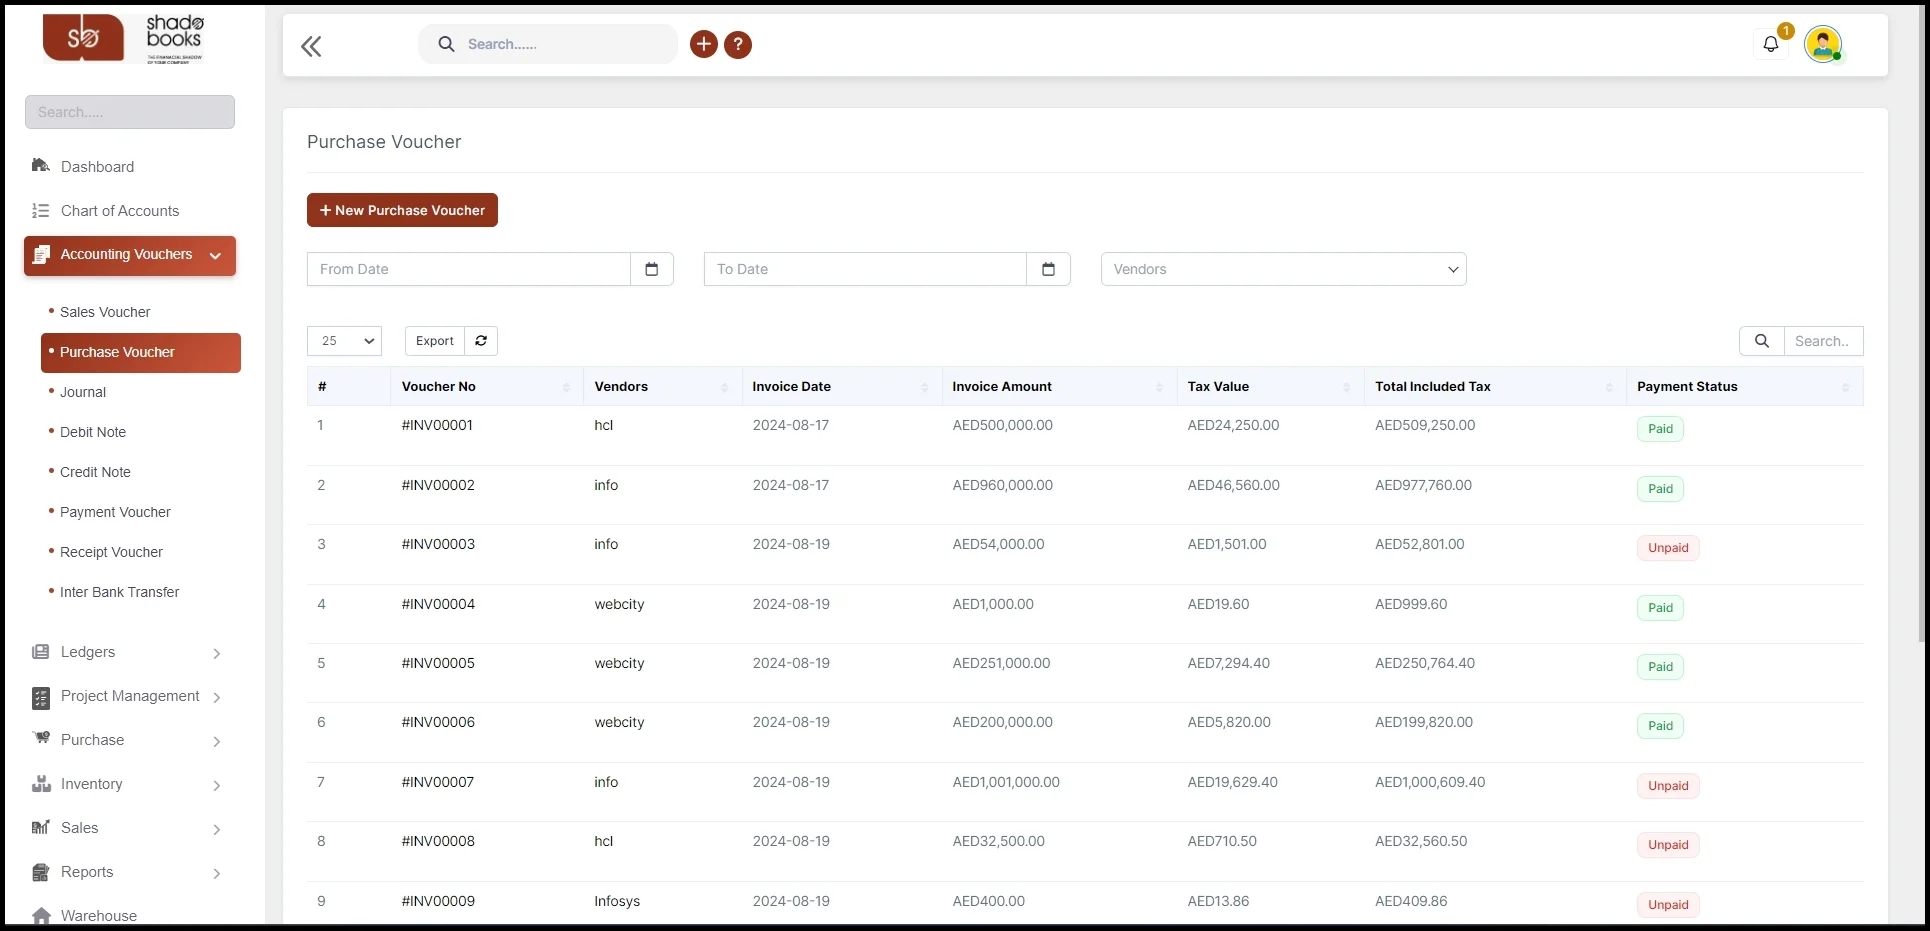Collapse sidebar with double chevron icon

pos(311,46)
